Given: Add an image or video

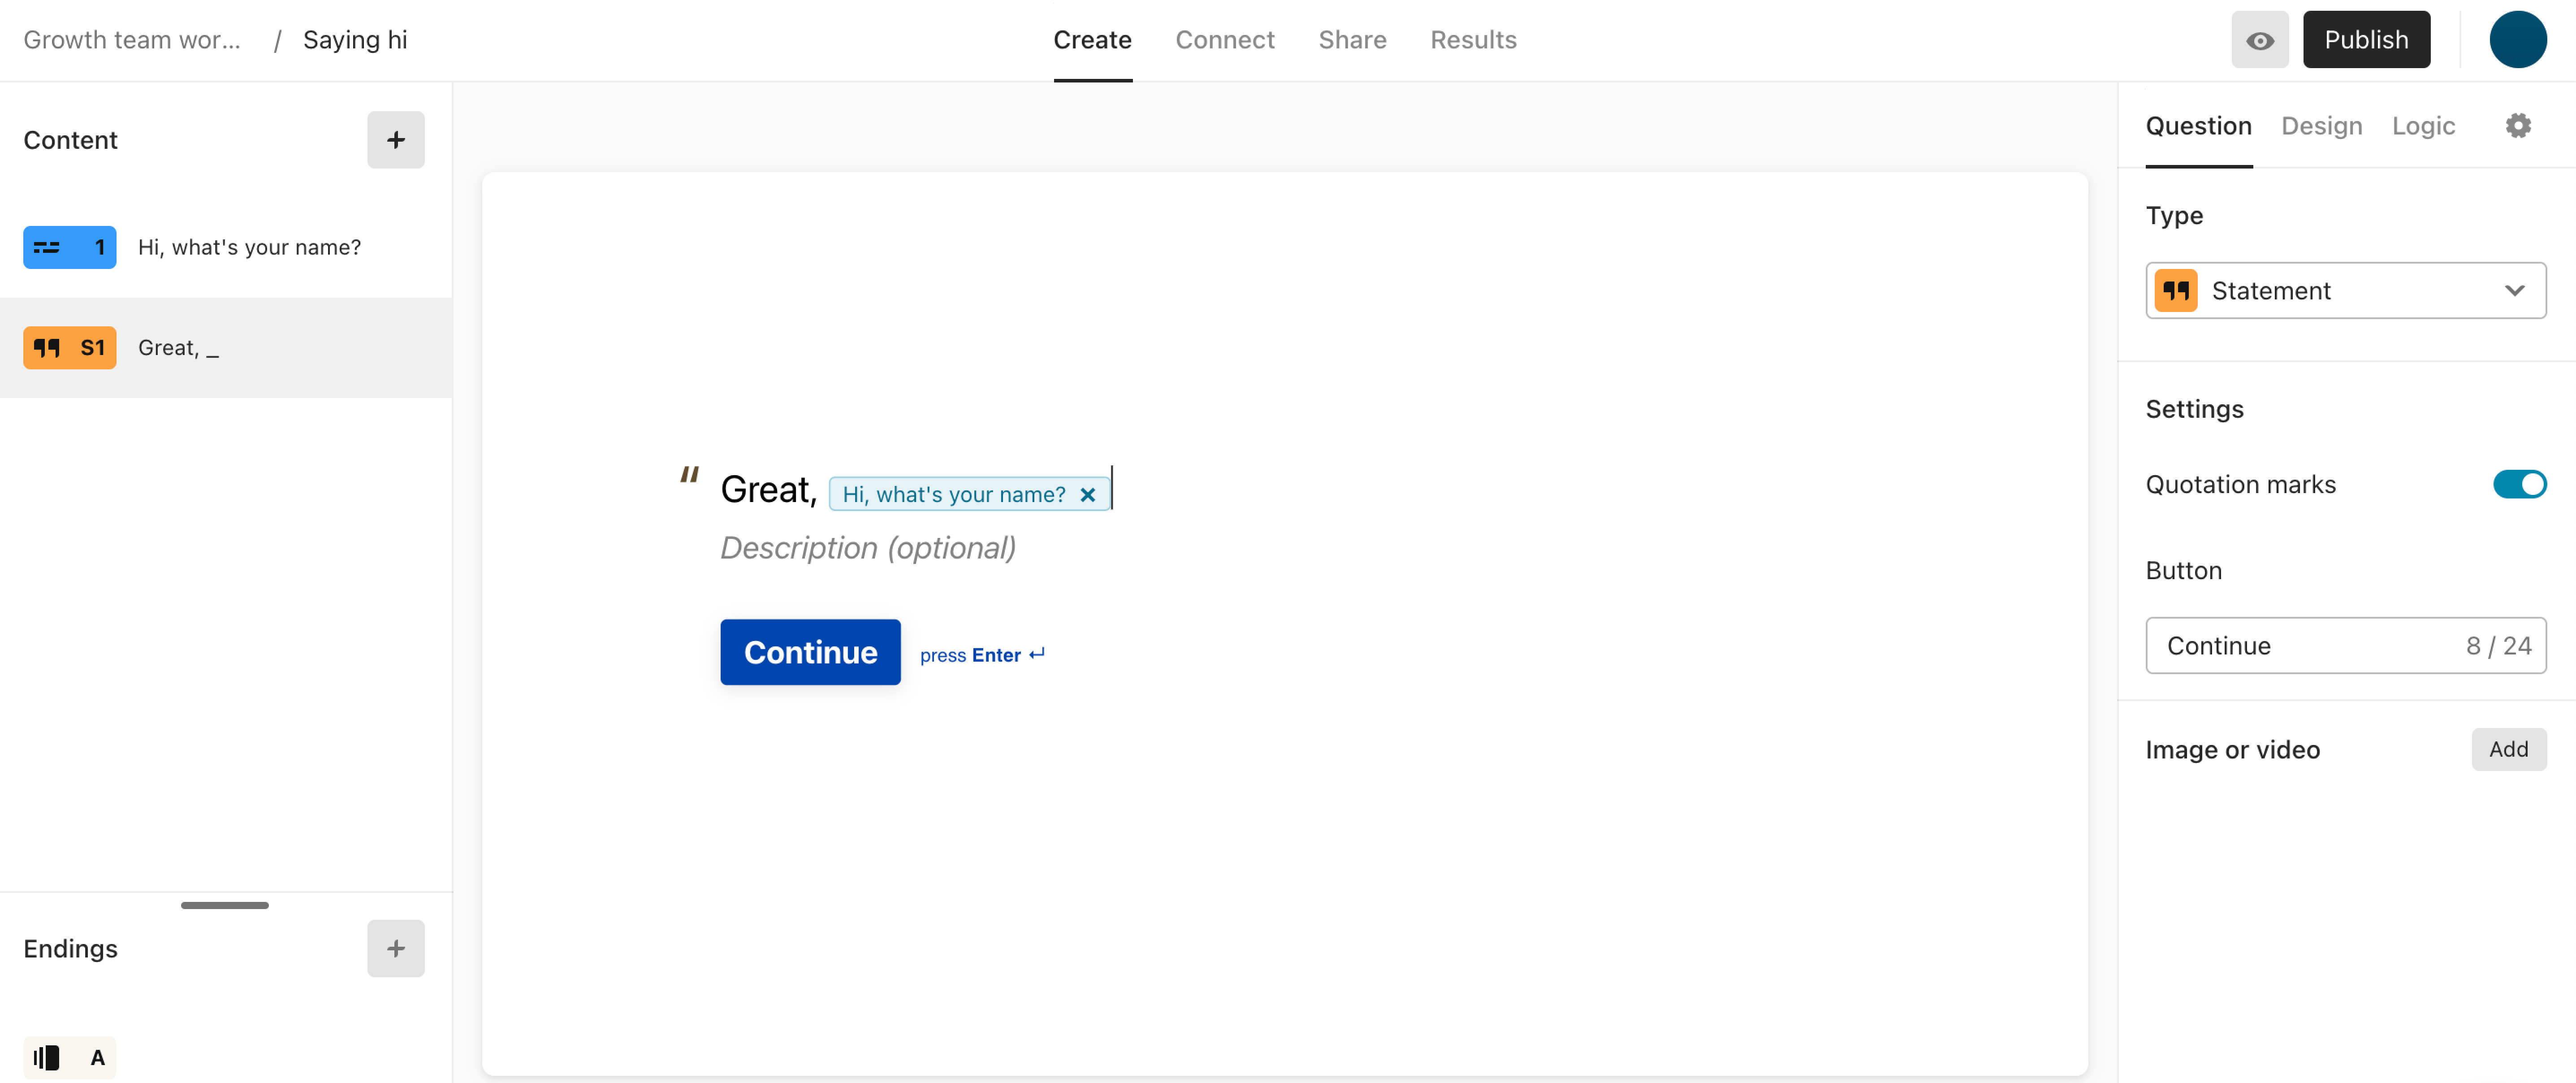Looking at the screenshot, I should pyautogui.click(x=2508, y=749).
